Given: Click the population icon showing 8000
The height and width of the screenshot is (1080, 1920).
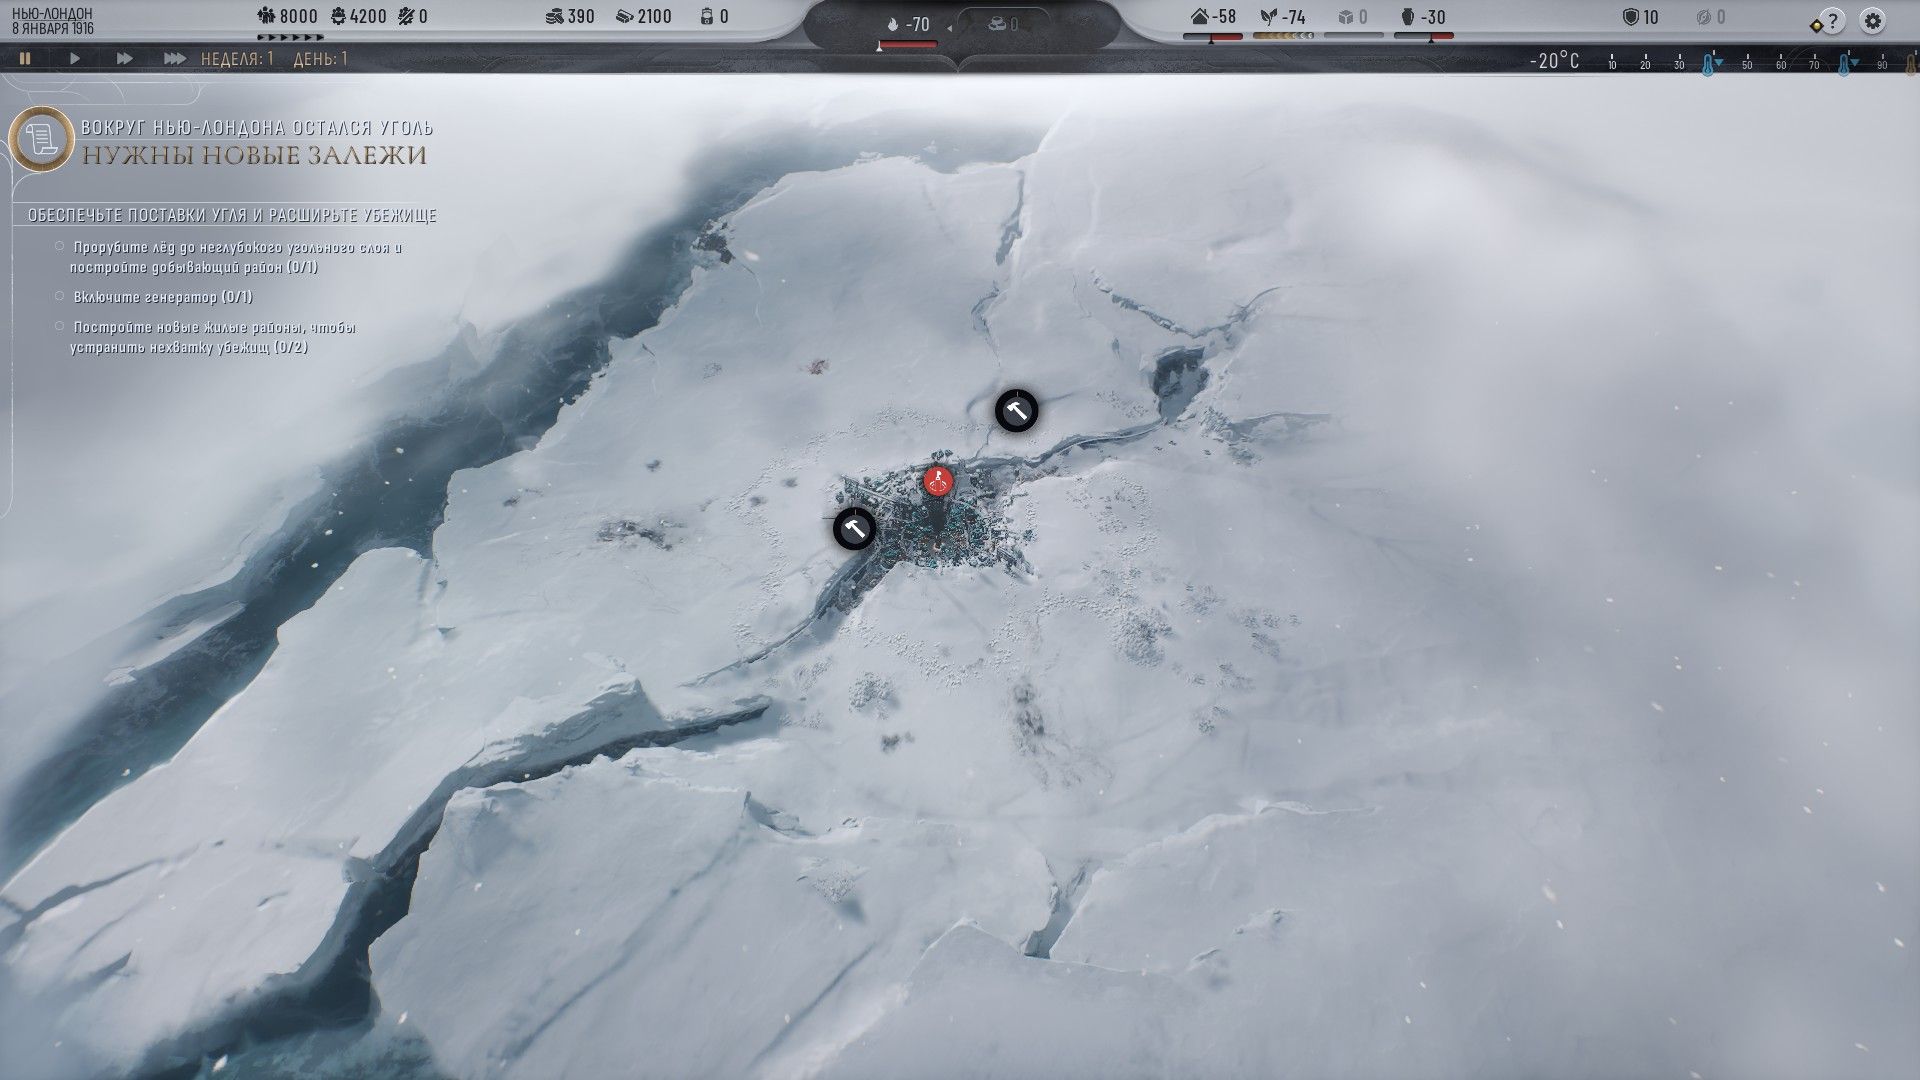Looking at the screenshot, I should click(267, 17).
